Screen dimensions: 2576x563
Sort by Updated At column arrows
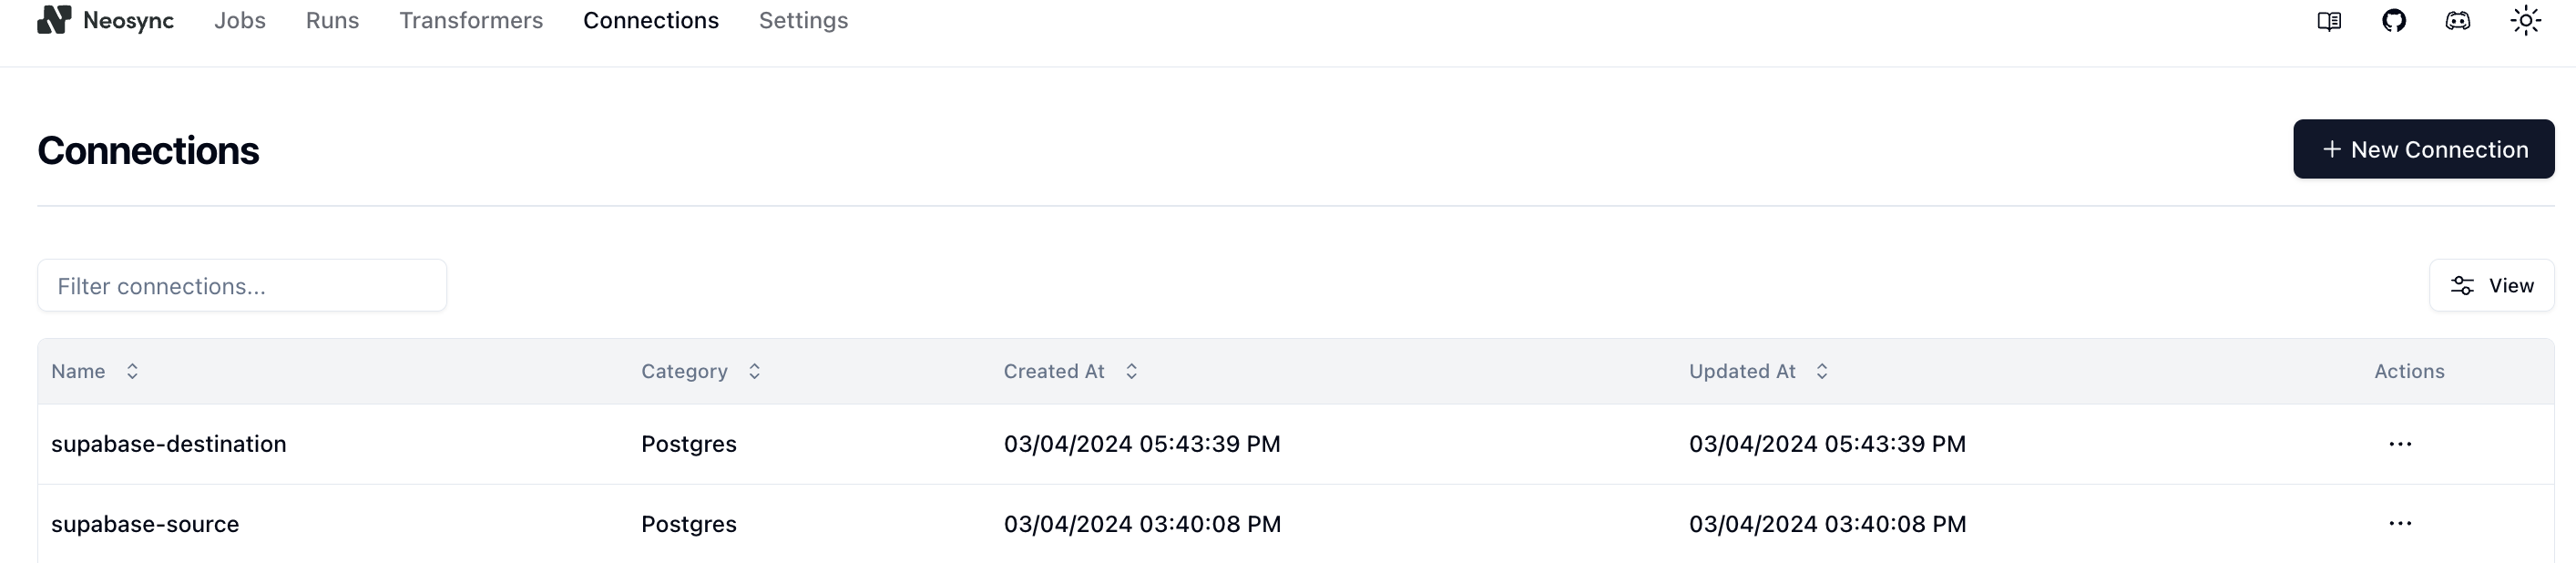coord(1822,371)
